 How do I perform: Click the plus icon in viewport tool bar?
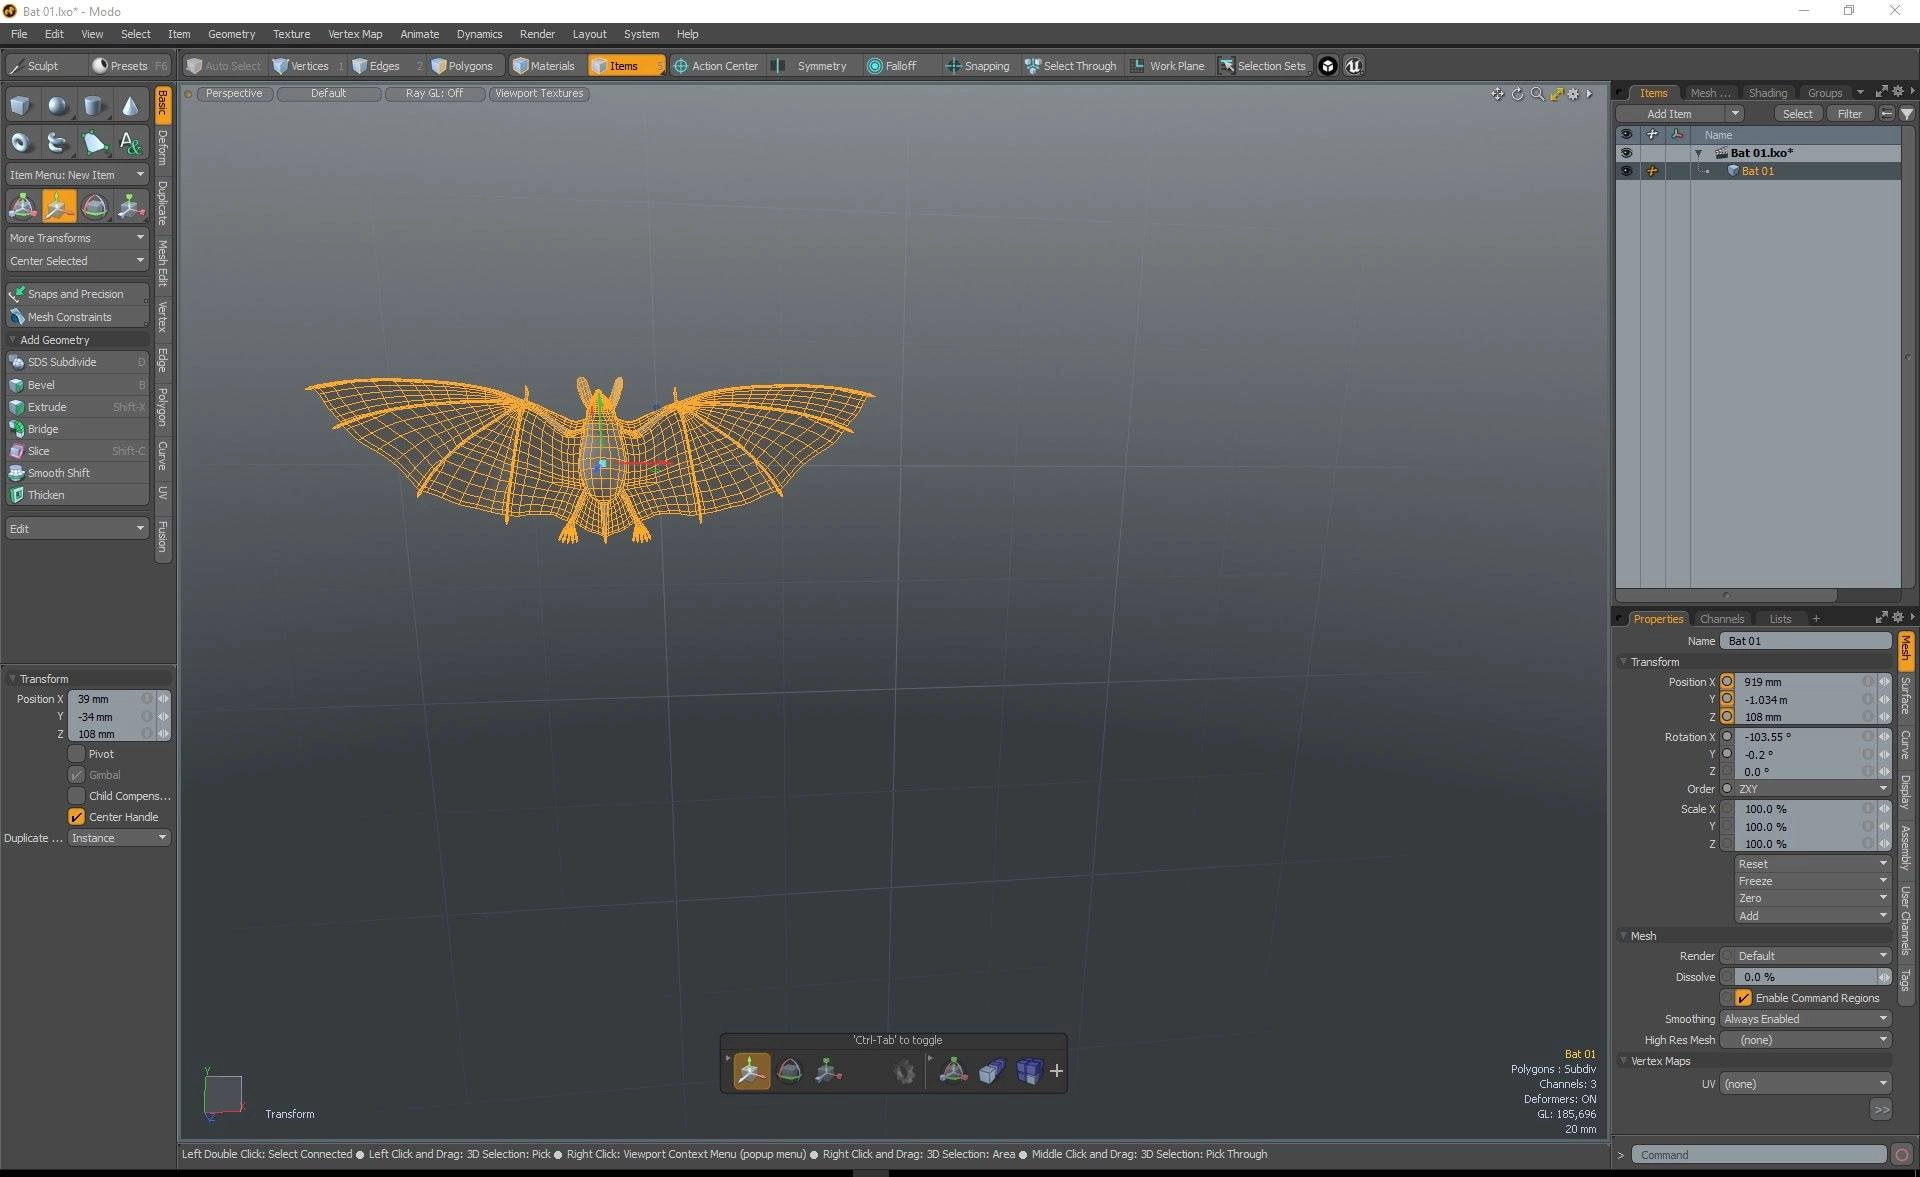tap(1056, 1071)
